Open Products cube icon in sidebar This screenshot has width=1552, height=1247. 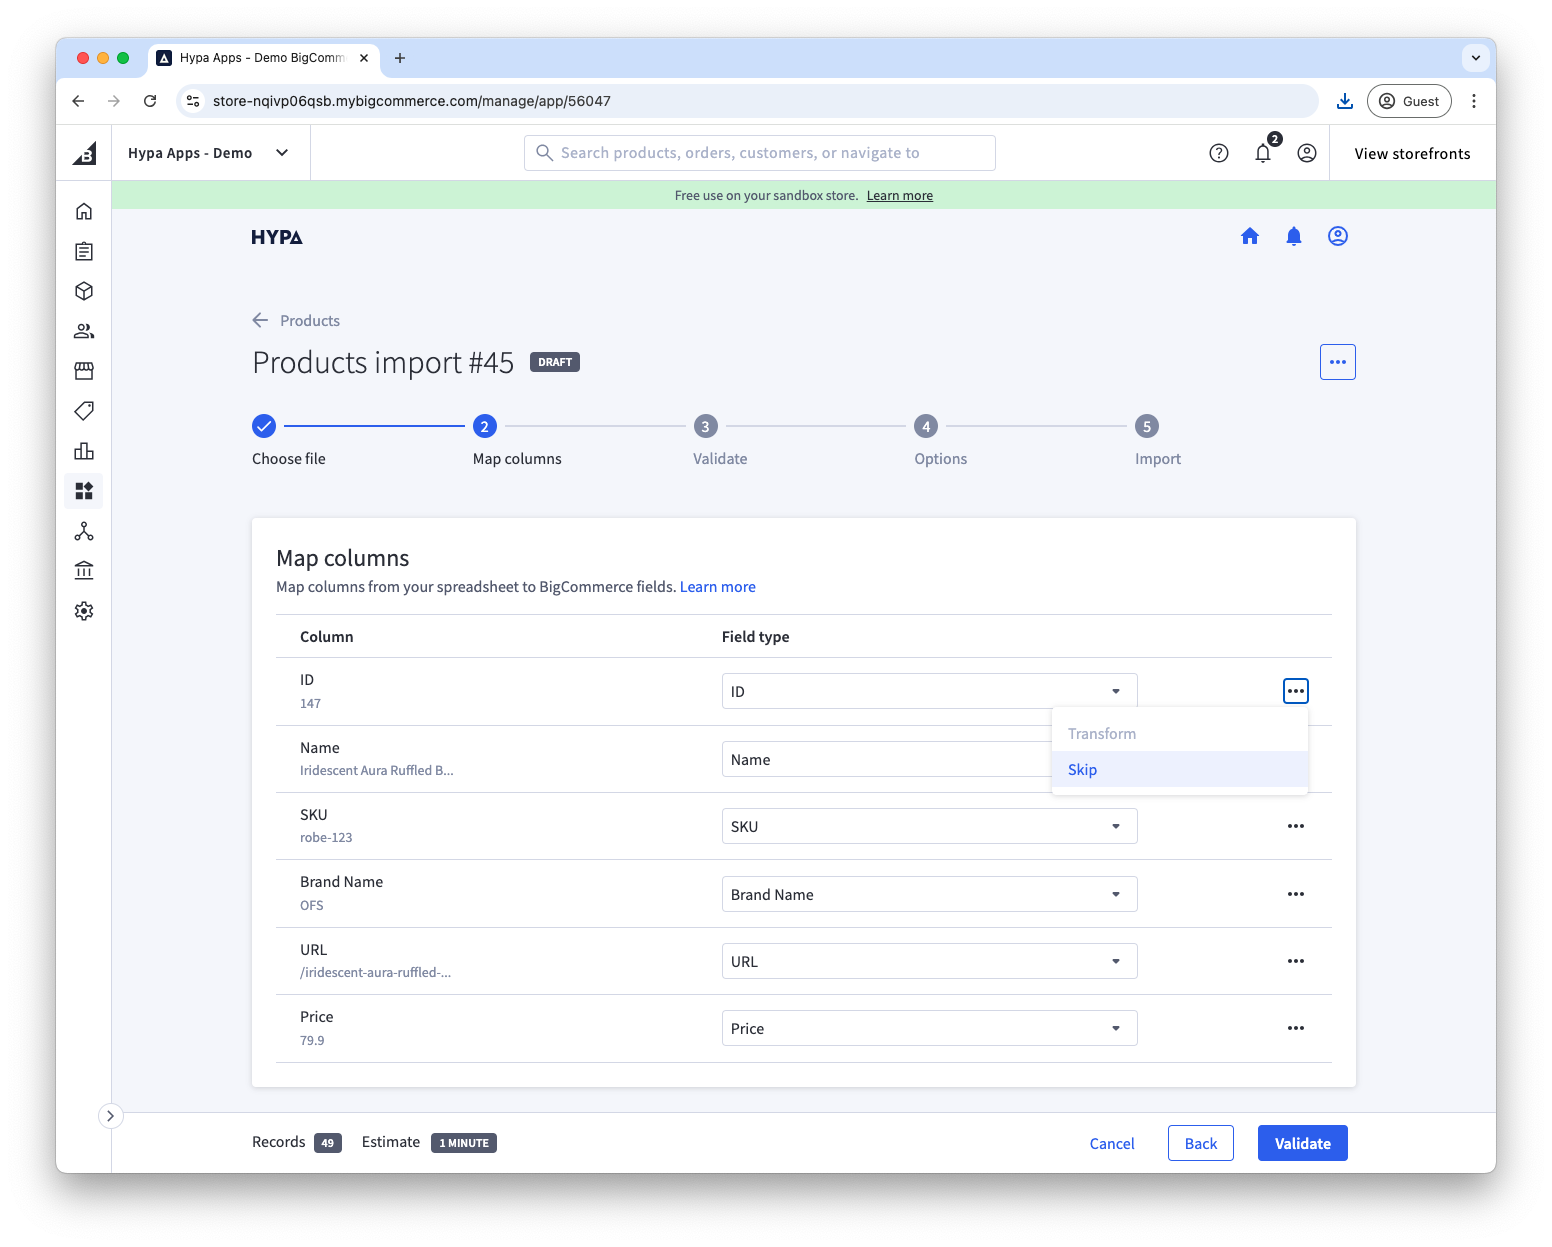click(84, 291)
